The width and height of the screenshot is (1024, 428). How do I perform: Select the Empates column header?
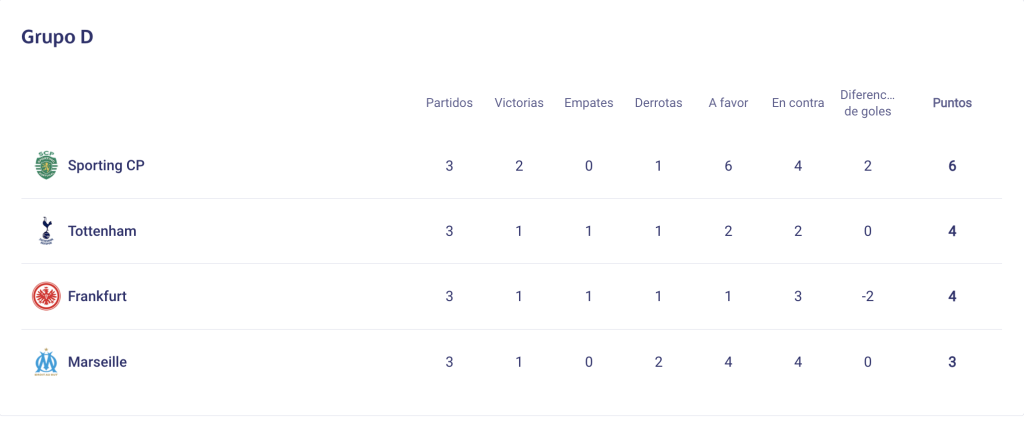click(589, 103)
